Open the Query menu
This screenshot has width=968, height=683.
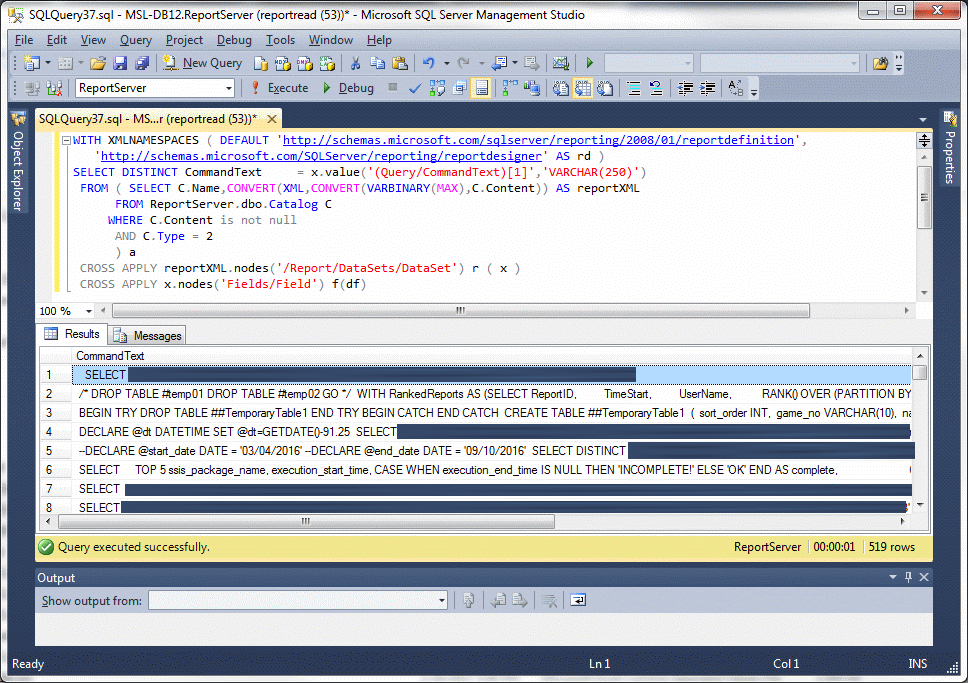tap(136, 40)
